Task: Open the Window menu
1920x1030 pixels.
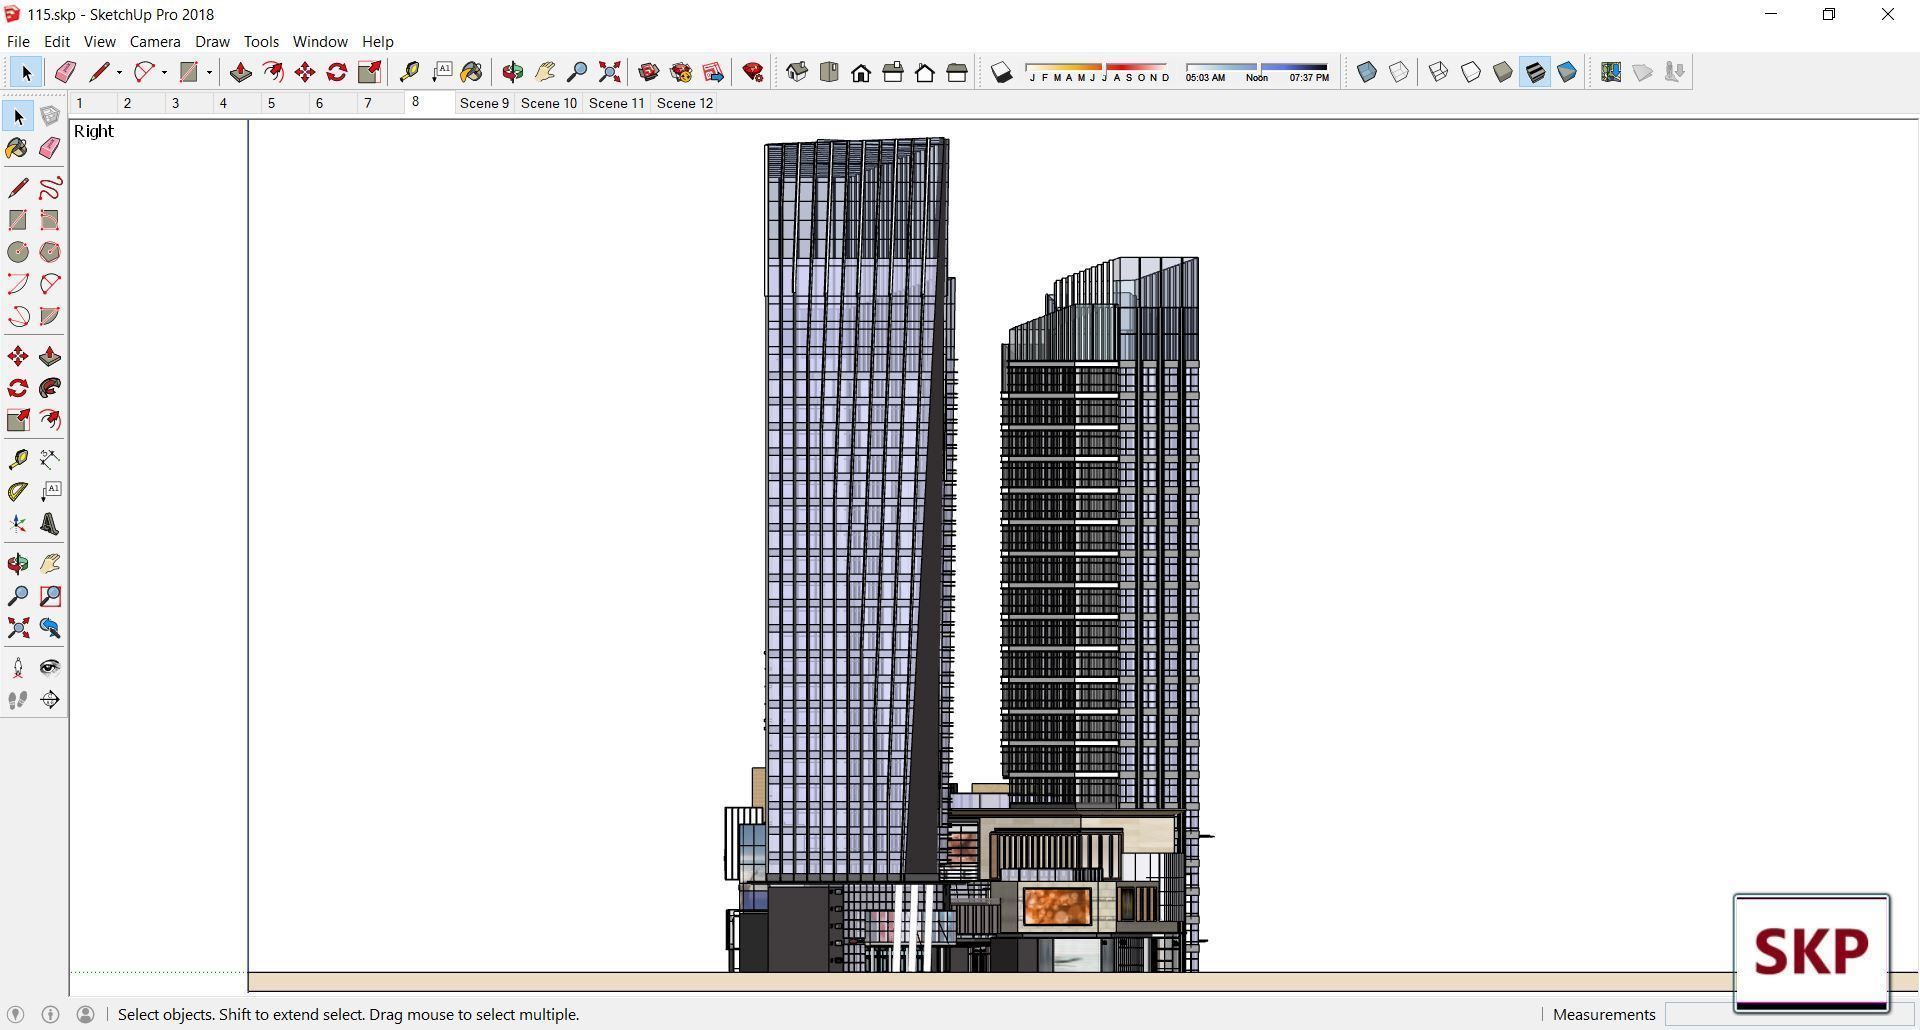Action: tap(320, 41)
